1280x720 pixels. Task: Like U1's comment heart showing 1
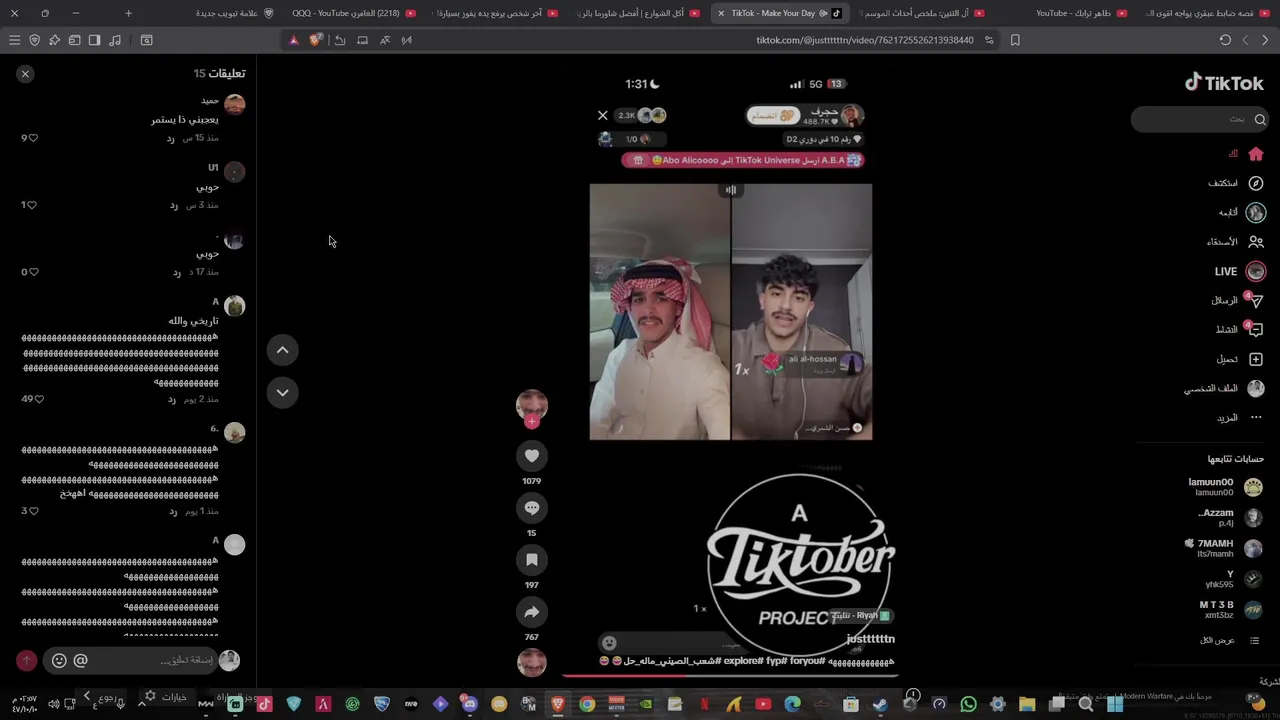[x=33, y=205]
